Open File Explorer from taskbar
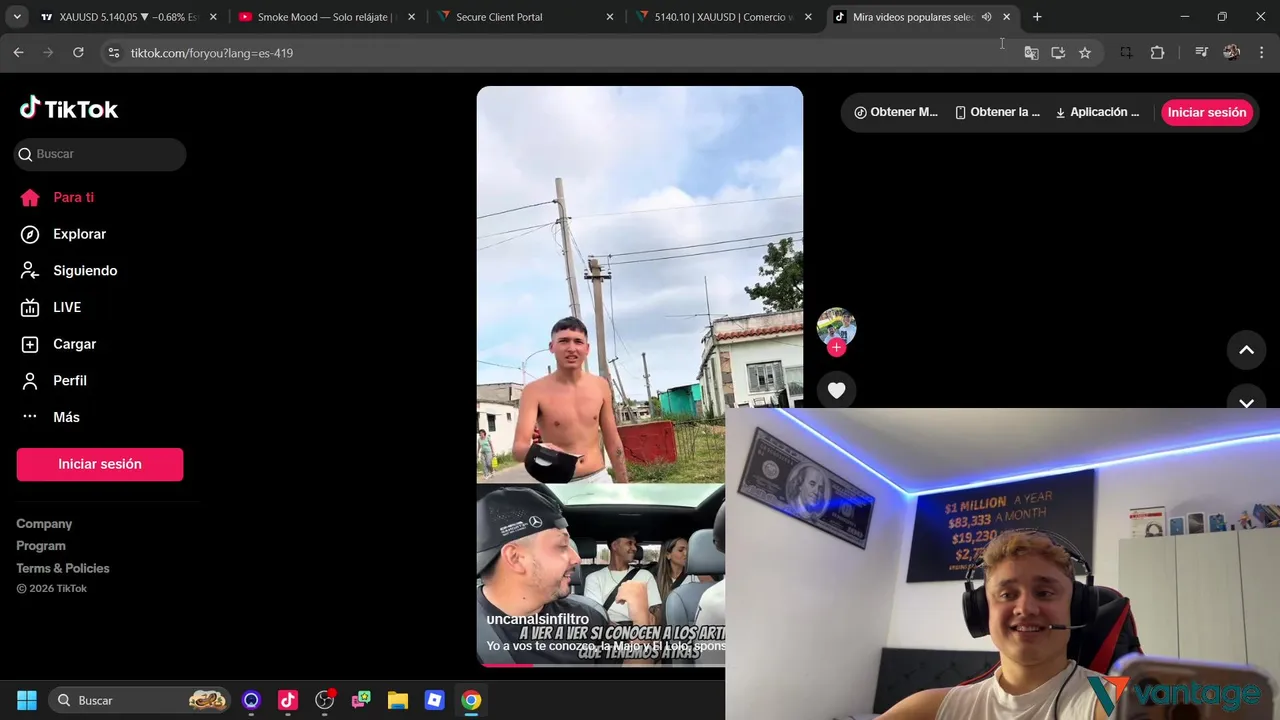 398,700
